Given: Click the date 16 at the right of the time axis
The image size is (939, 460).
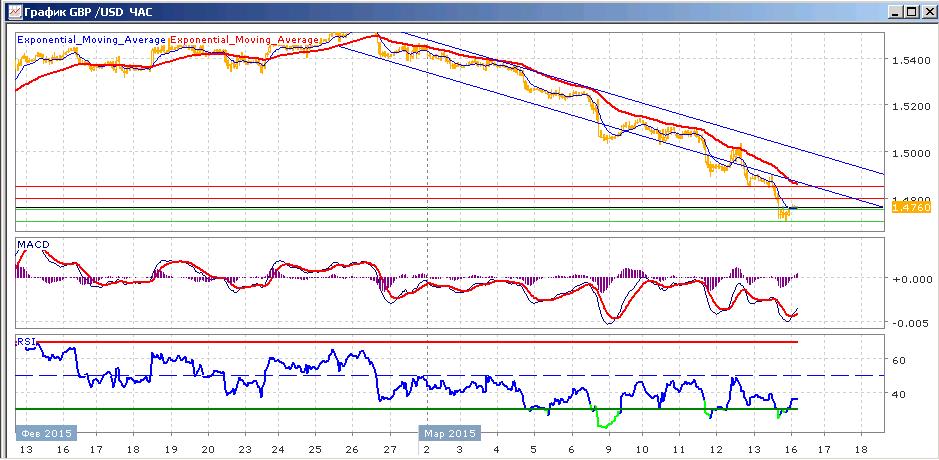Looking at the screenshot, I should [x=791, y=449].
